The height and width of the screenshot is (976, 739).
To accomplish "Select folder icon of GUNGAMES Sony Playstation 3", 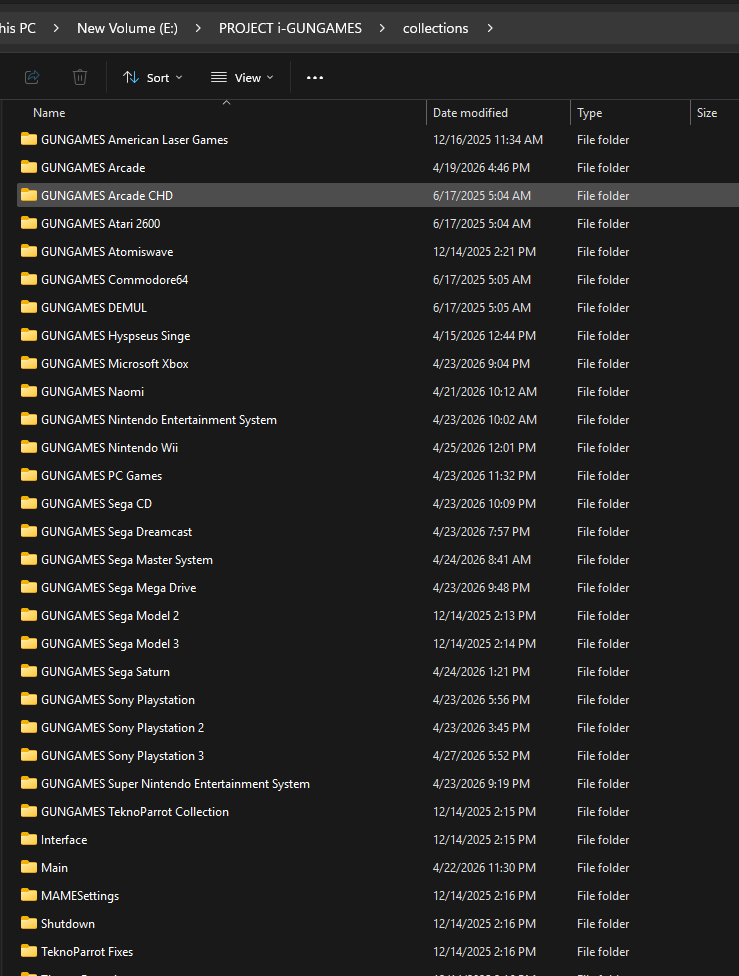I will (29, 755).
